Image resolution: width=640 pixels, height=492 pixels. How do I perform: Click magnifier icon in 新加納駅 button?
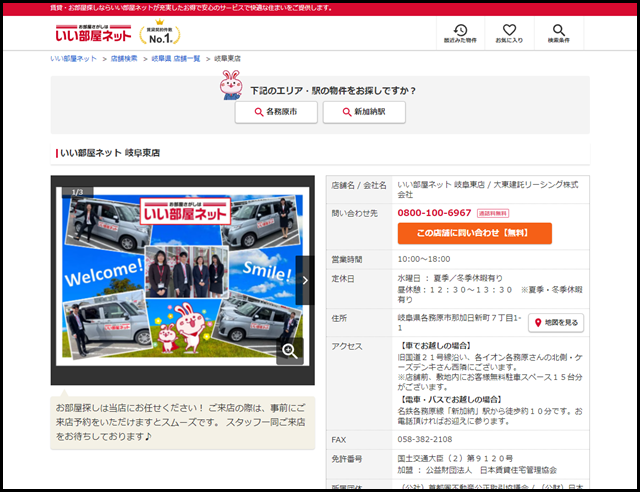pyautogui.click(x=347, y=112)
